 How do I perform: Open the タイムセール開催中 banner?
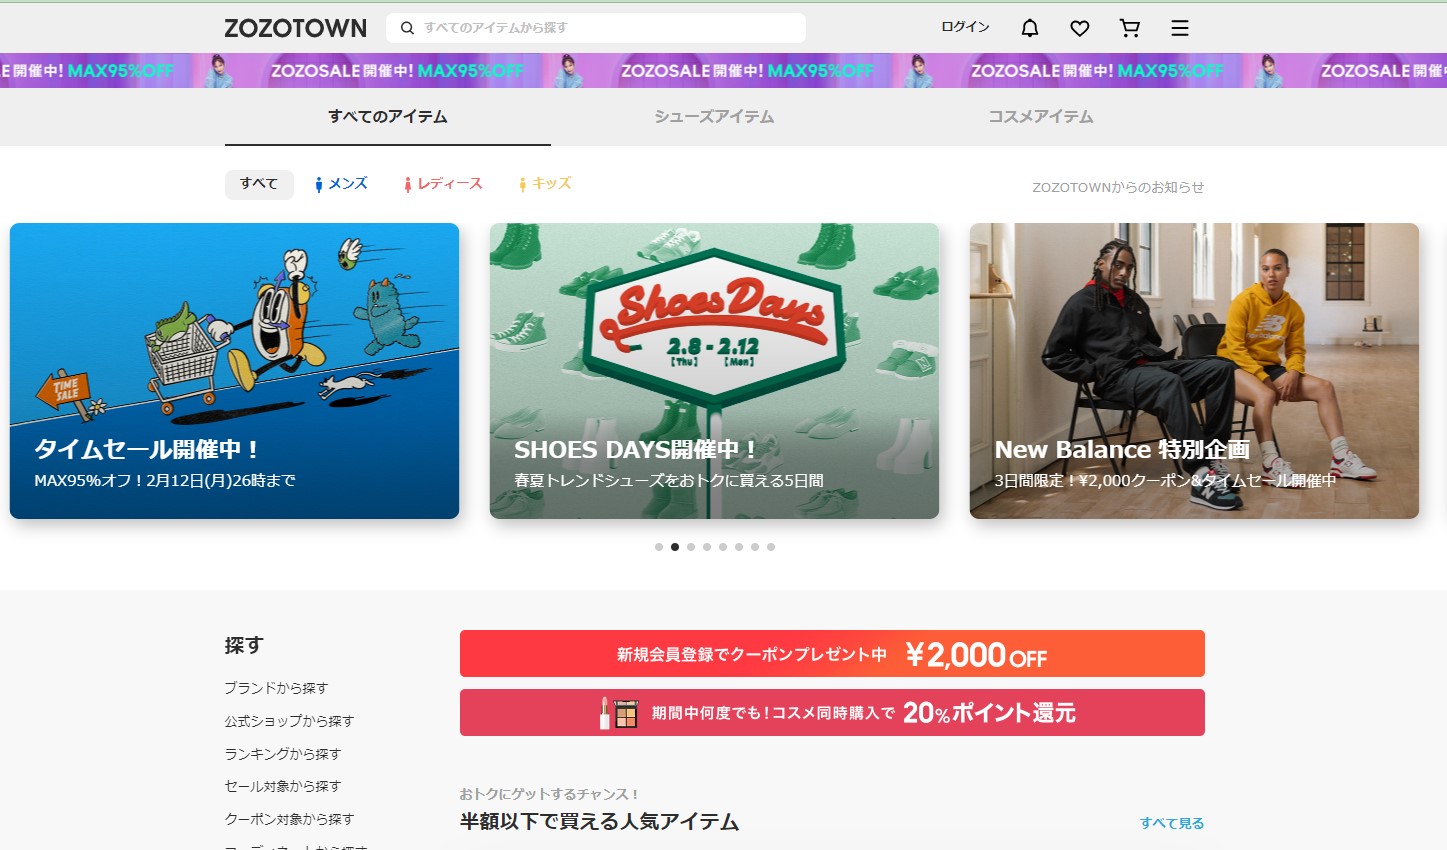[x=234, y=371]
